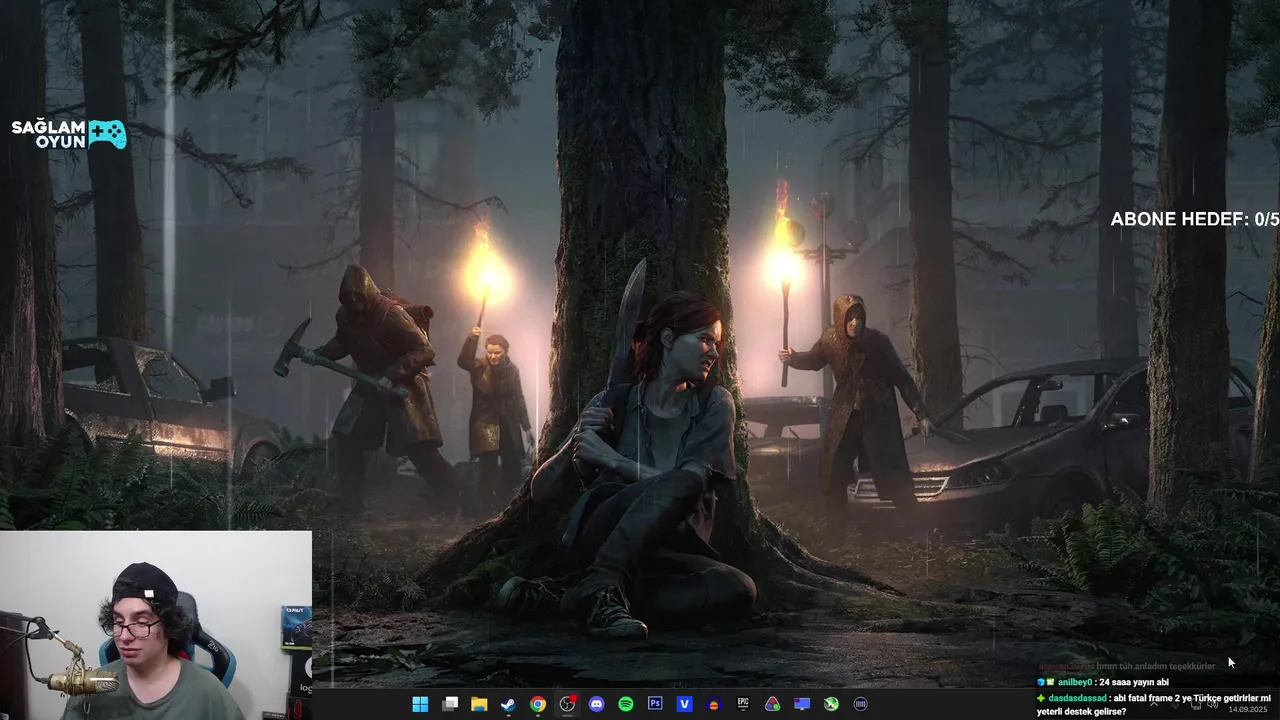
Task: Expand the system tray hidden icons chevron
Action: pyautogui.click(x=1154, y=704)
